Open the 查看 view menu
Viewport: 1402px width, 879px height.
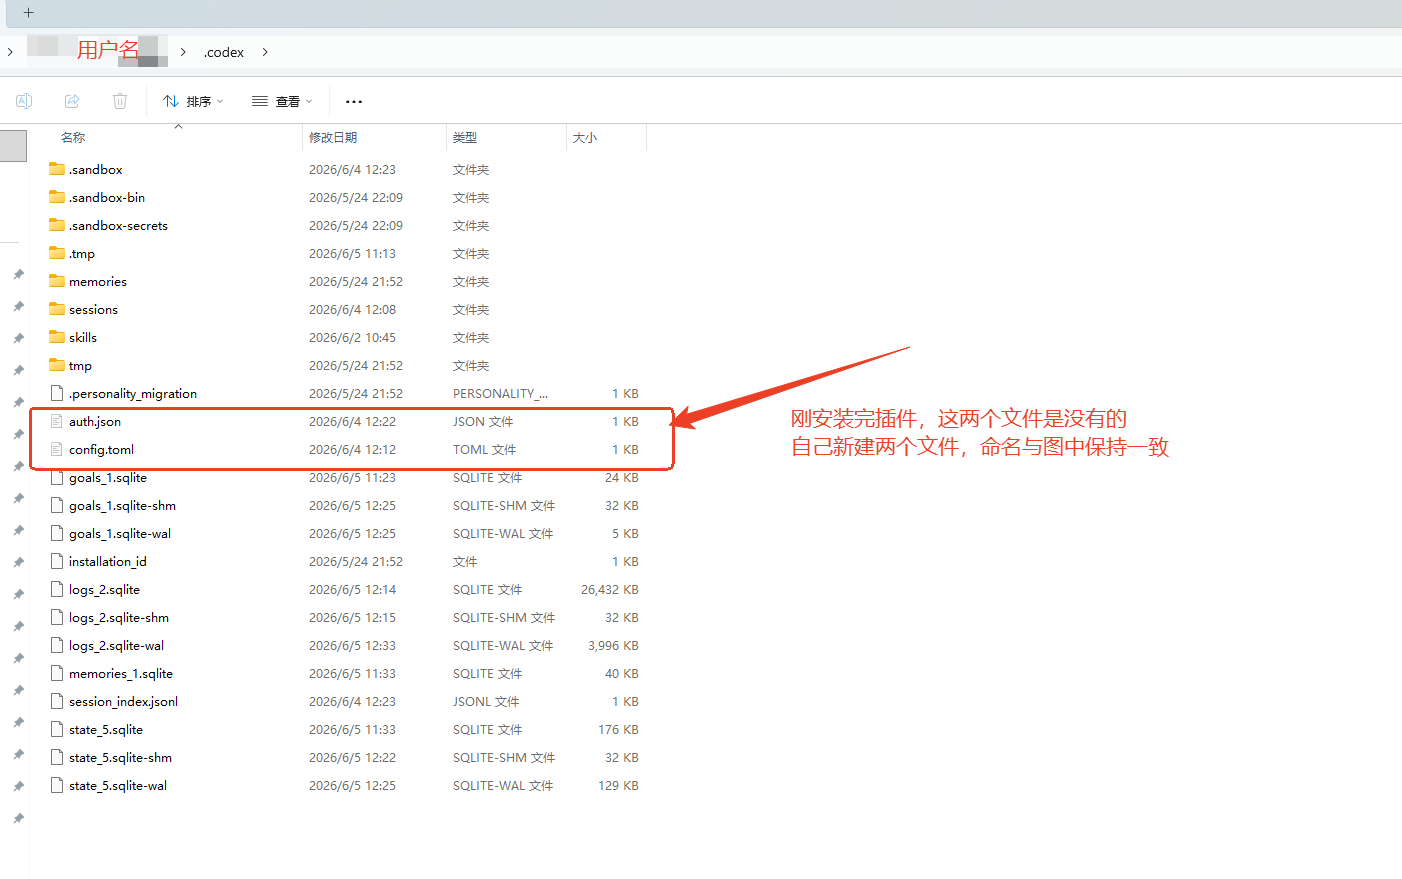click(282, 101)
